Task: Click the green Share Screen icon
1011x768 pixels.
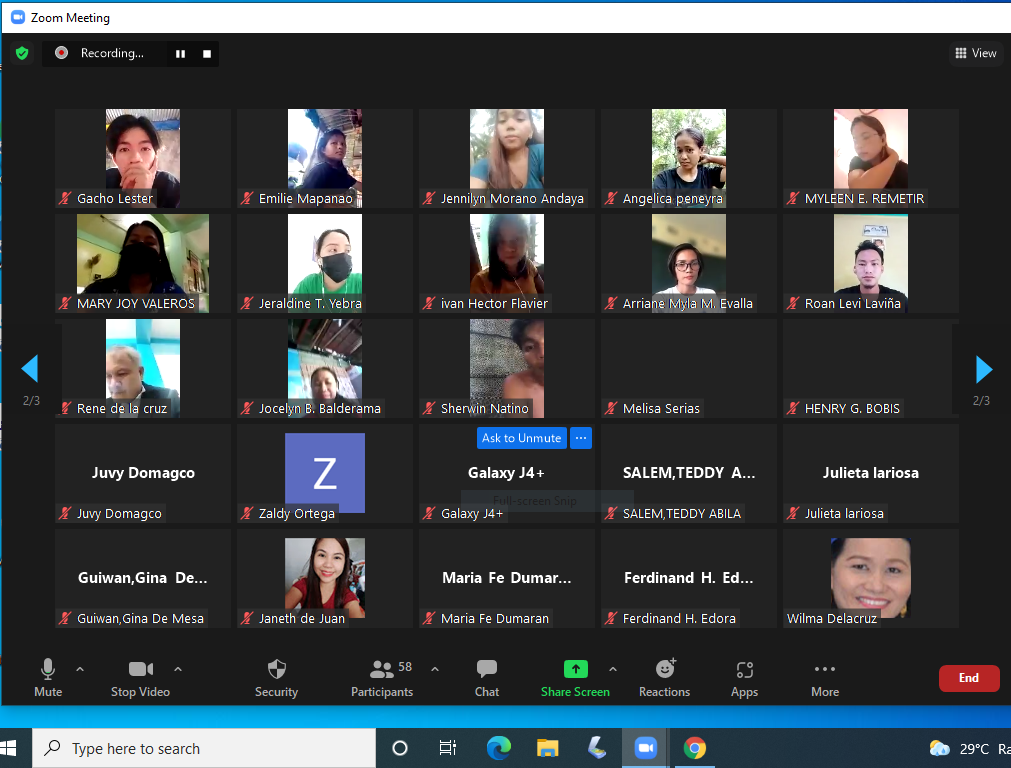Action: 575,670
